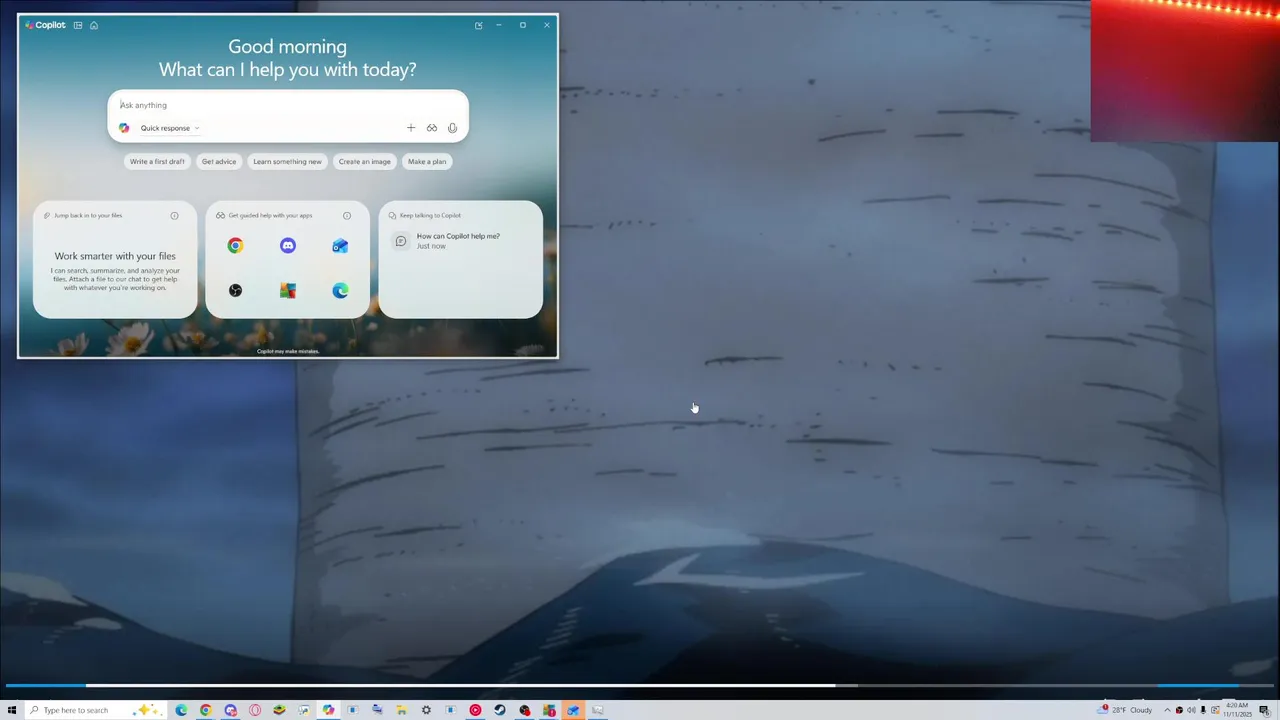Expand the hidden system tray icons chevron
The image size is (1280, 720).
[x=1167, y=710]
